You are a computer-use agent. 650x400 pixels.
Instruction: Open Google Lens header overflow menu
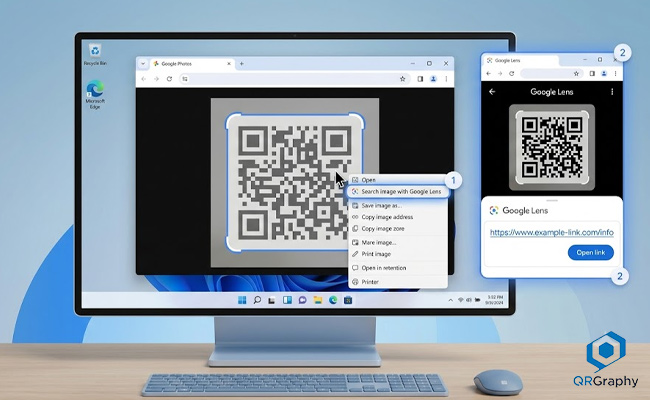(x=612, y=92)
